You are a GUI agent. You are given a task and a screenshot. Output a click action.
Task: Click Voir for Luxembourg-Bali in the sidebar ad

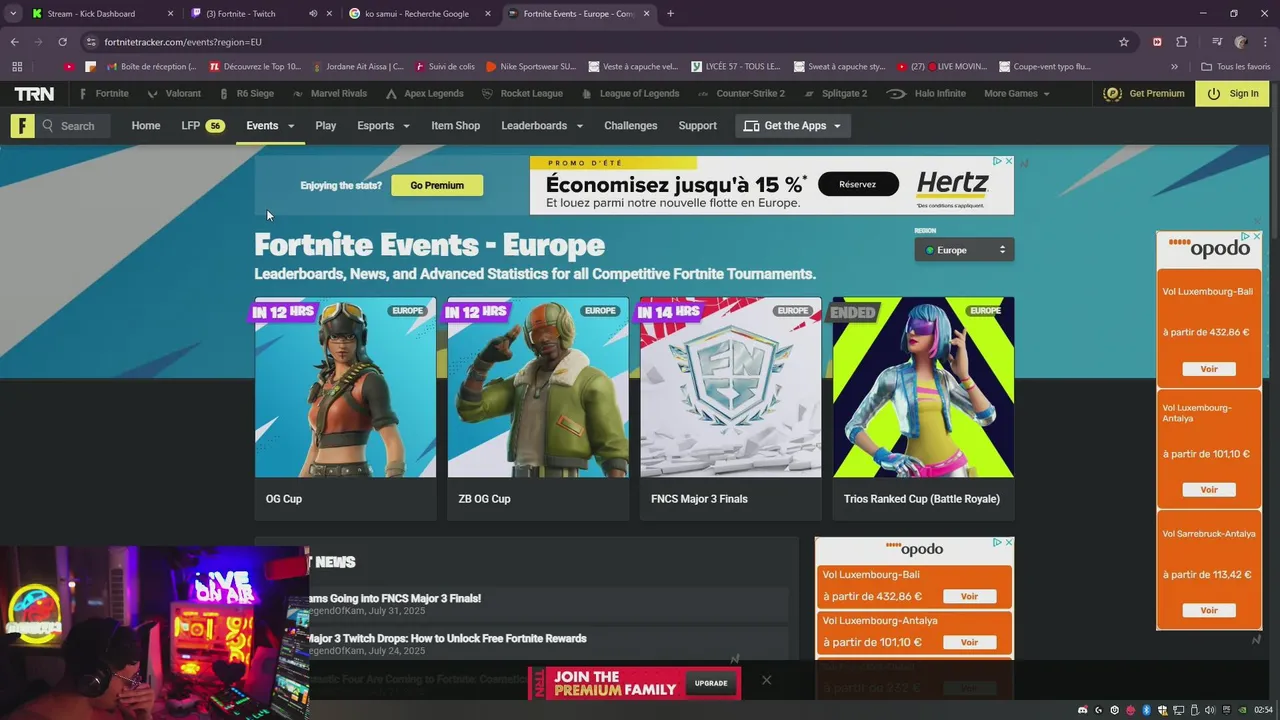point(1209,369)
